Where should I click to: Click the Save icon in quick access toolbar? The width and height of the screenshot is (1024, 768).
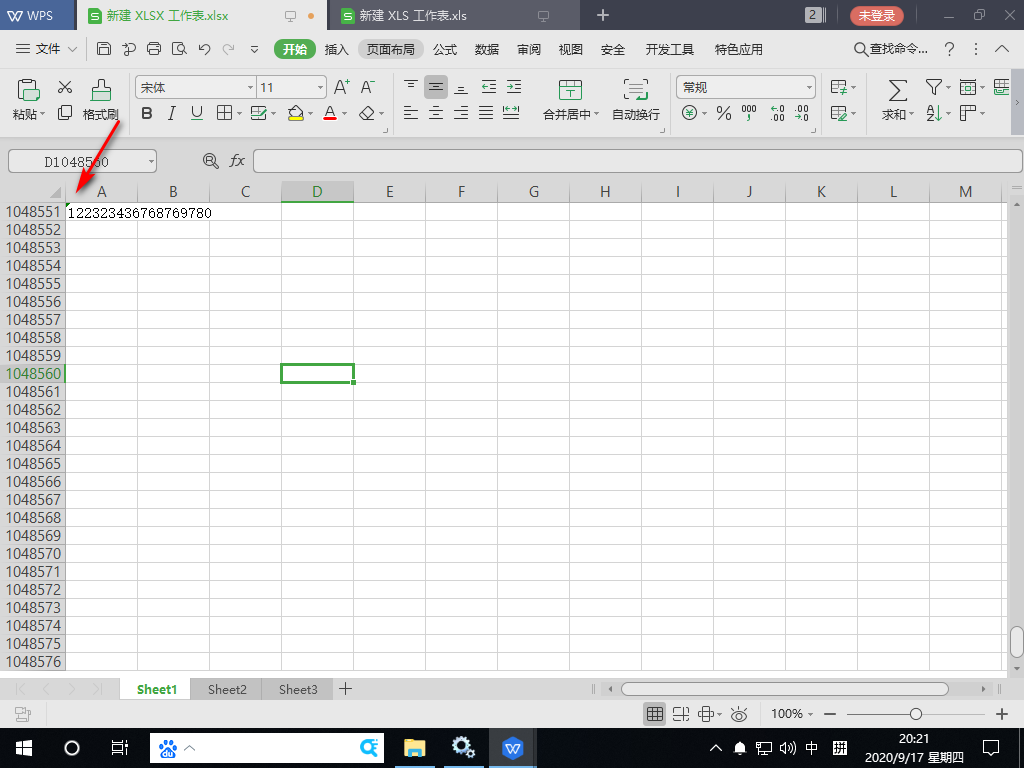tap(104, 49)
